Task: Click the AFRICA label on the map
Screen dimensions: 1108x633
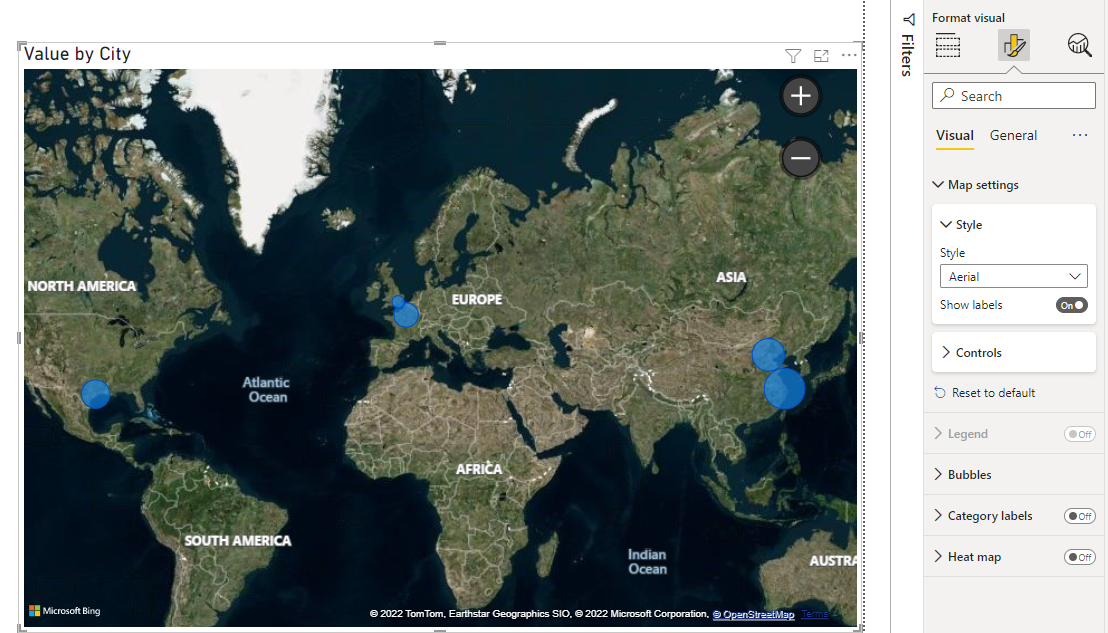Action: [x=478, y=469]
